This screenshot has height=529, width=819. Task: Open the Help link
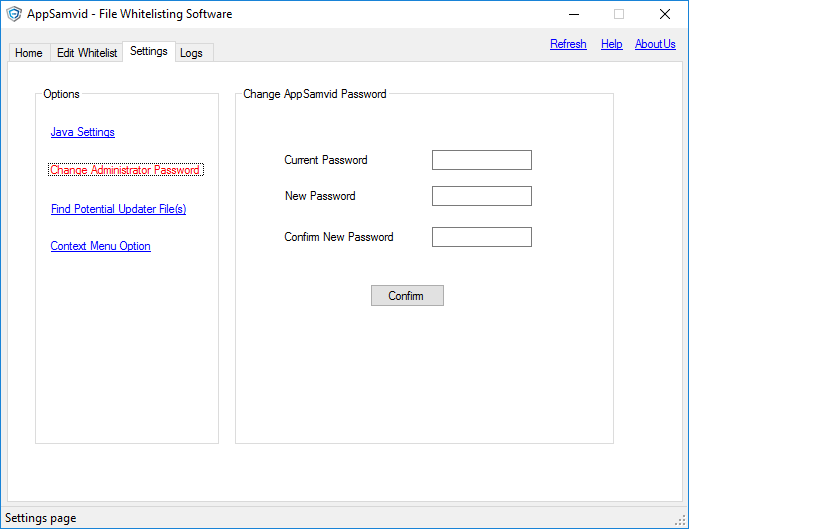pos(612,44)
